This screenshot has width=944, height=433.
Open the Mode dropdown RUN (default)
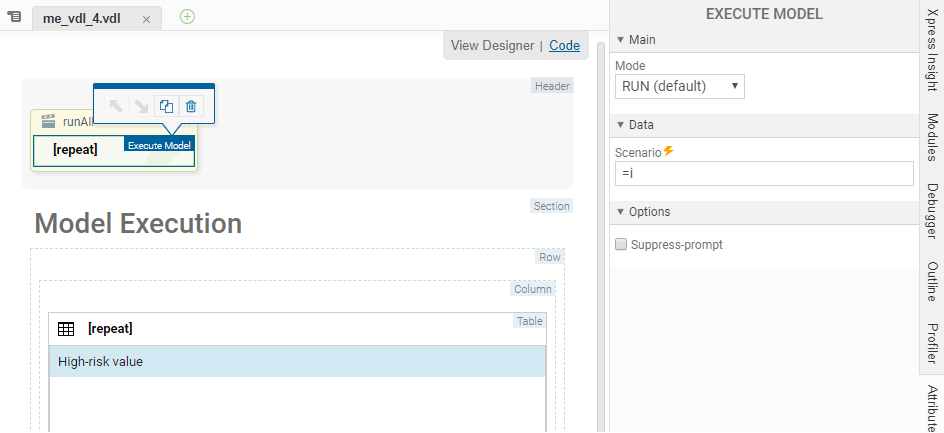click(679, 86)
